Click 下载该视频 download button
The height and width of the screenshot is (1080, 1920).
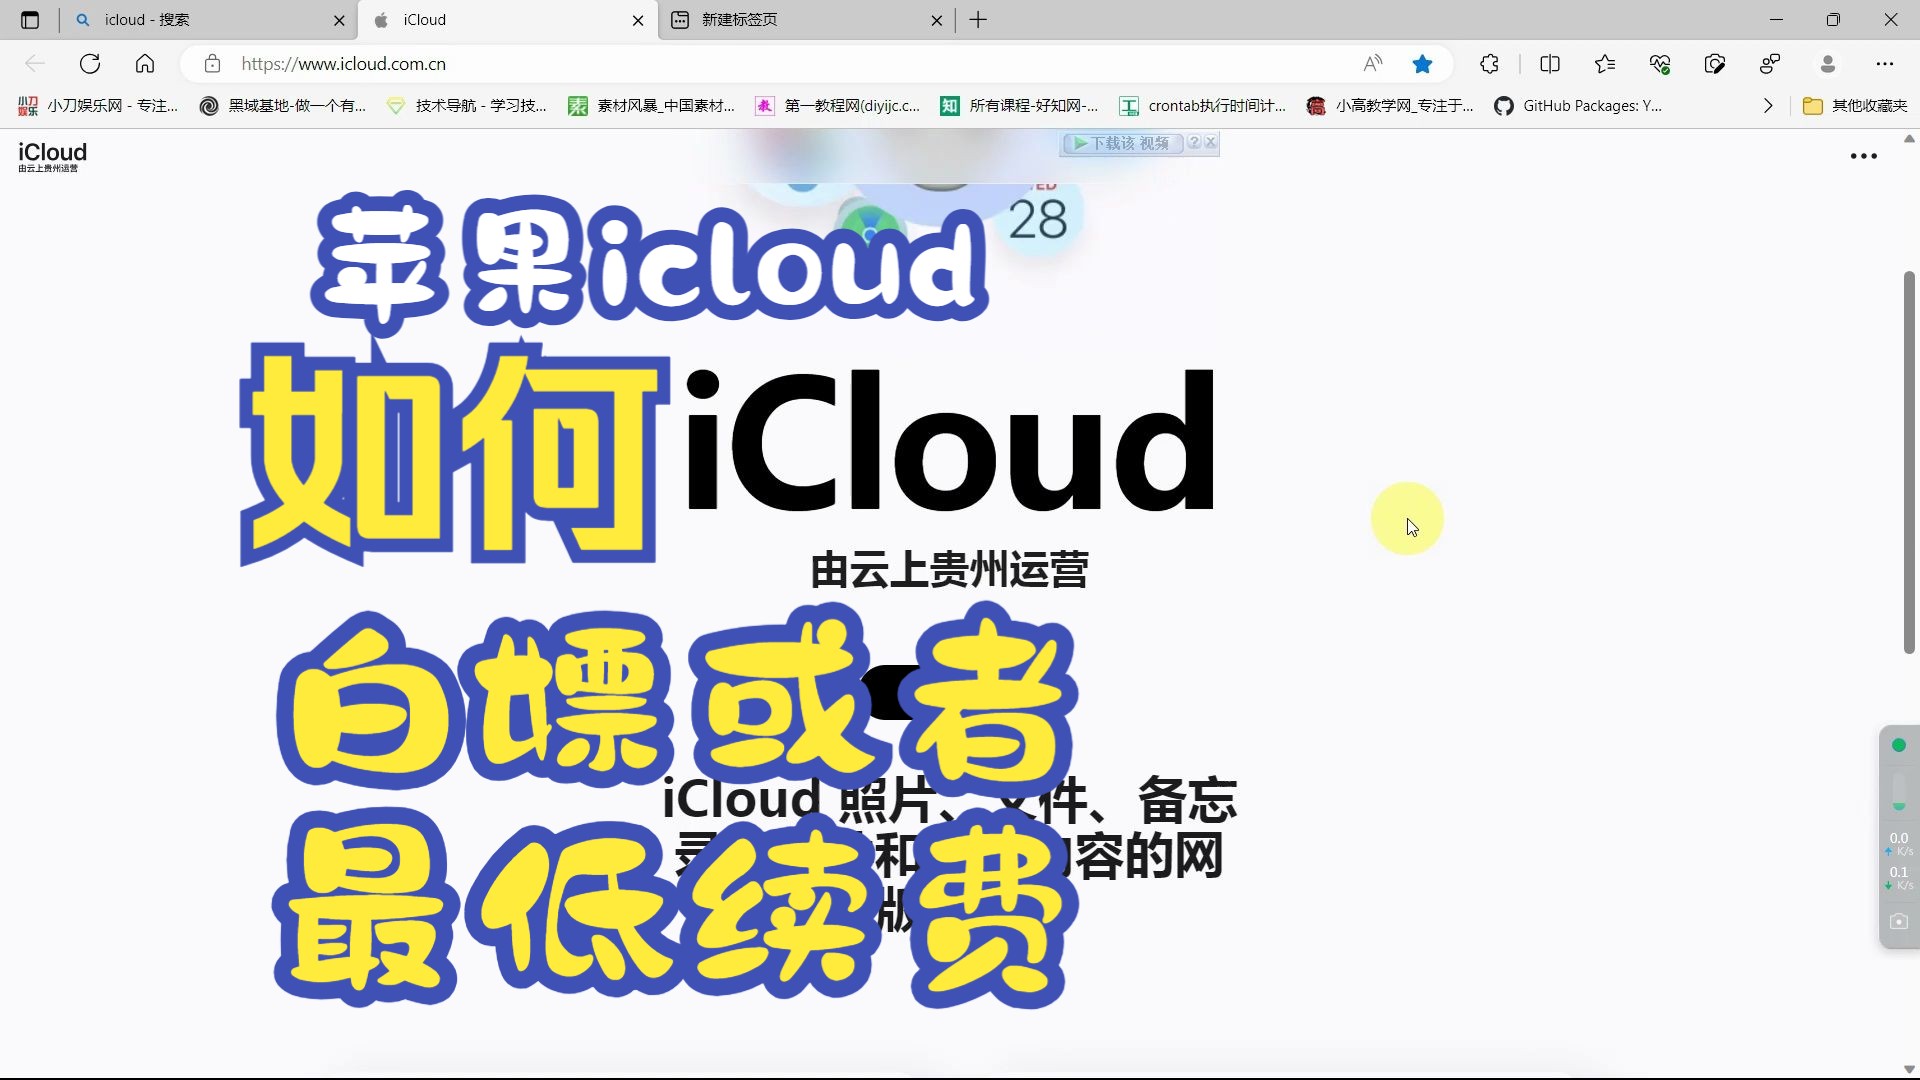point(1121,143)
